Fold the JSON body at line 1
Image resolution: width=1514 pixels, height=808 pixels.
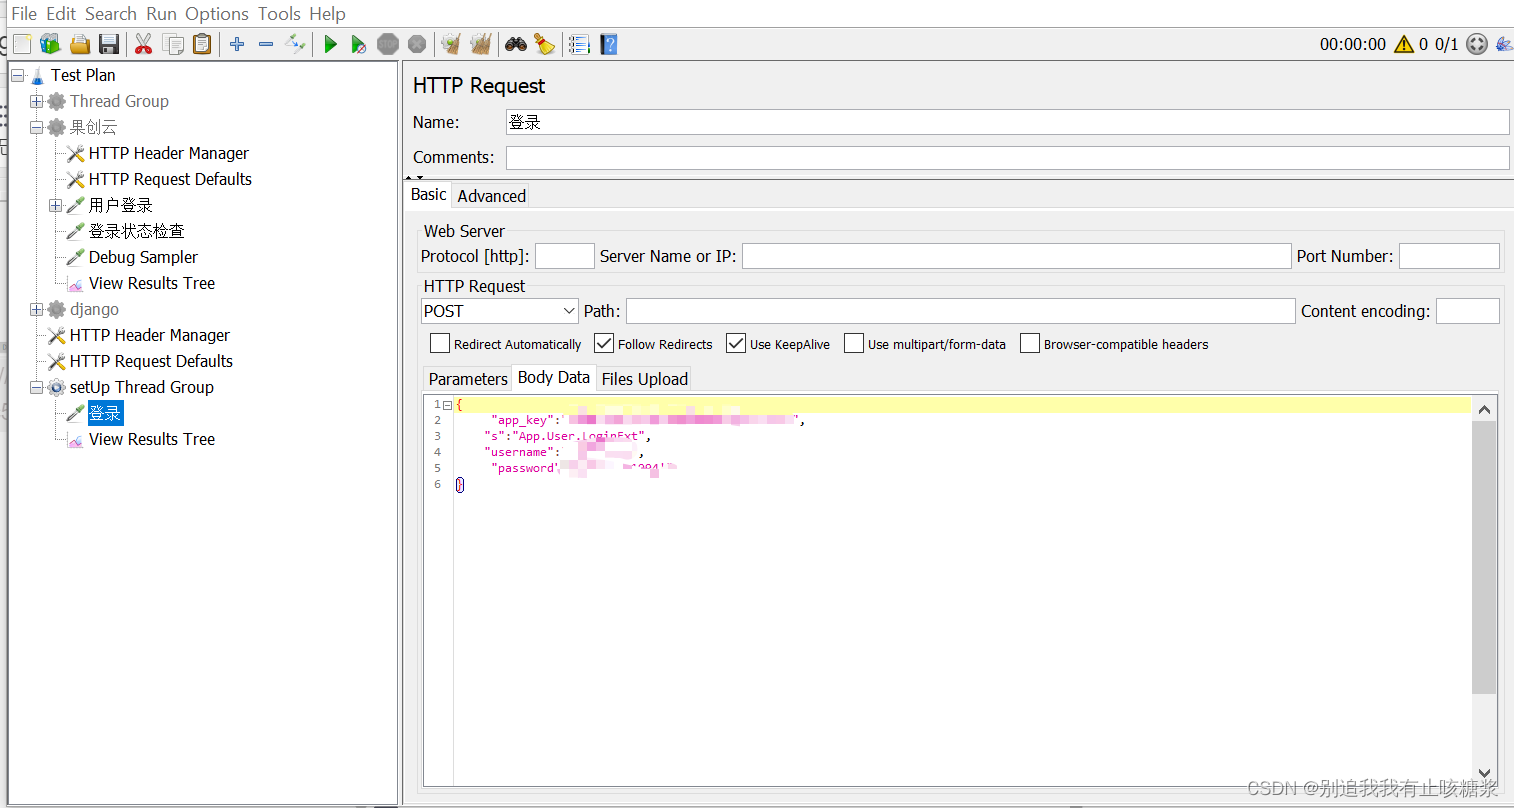pyautogui.click(x=447, y=405)
